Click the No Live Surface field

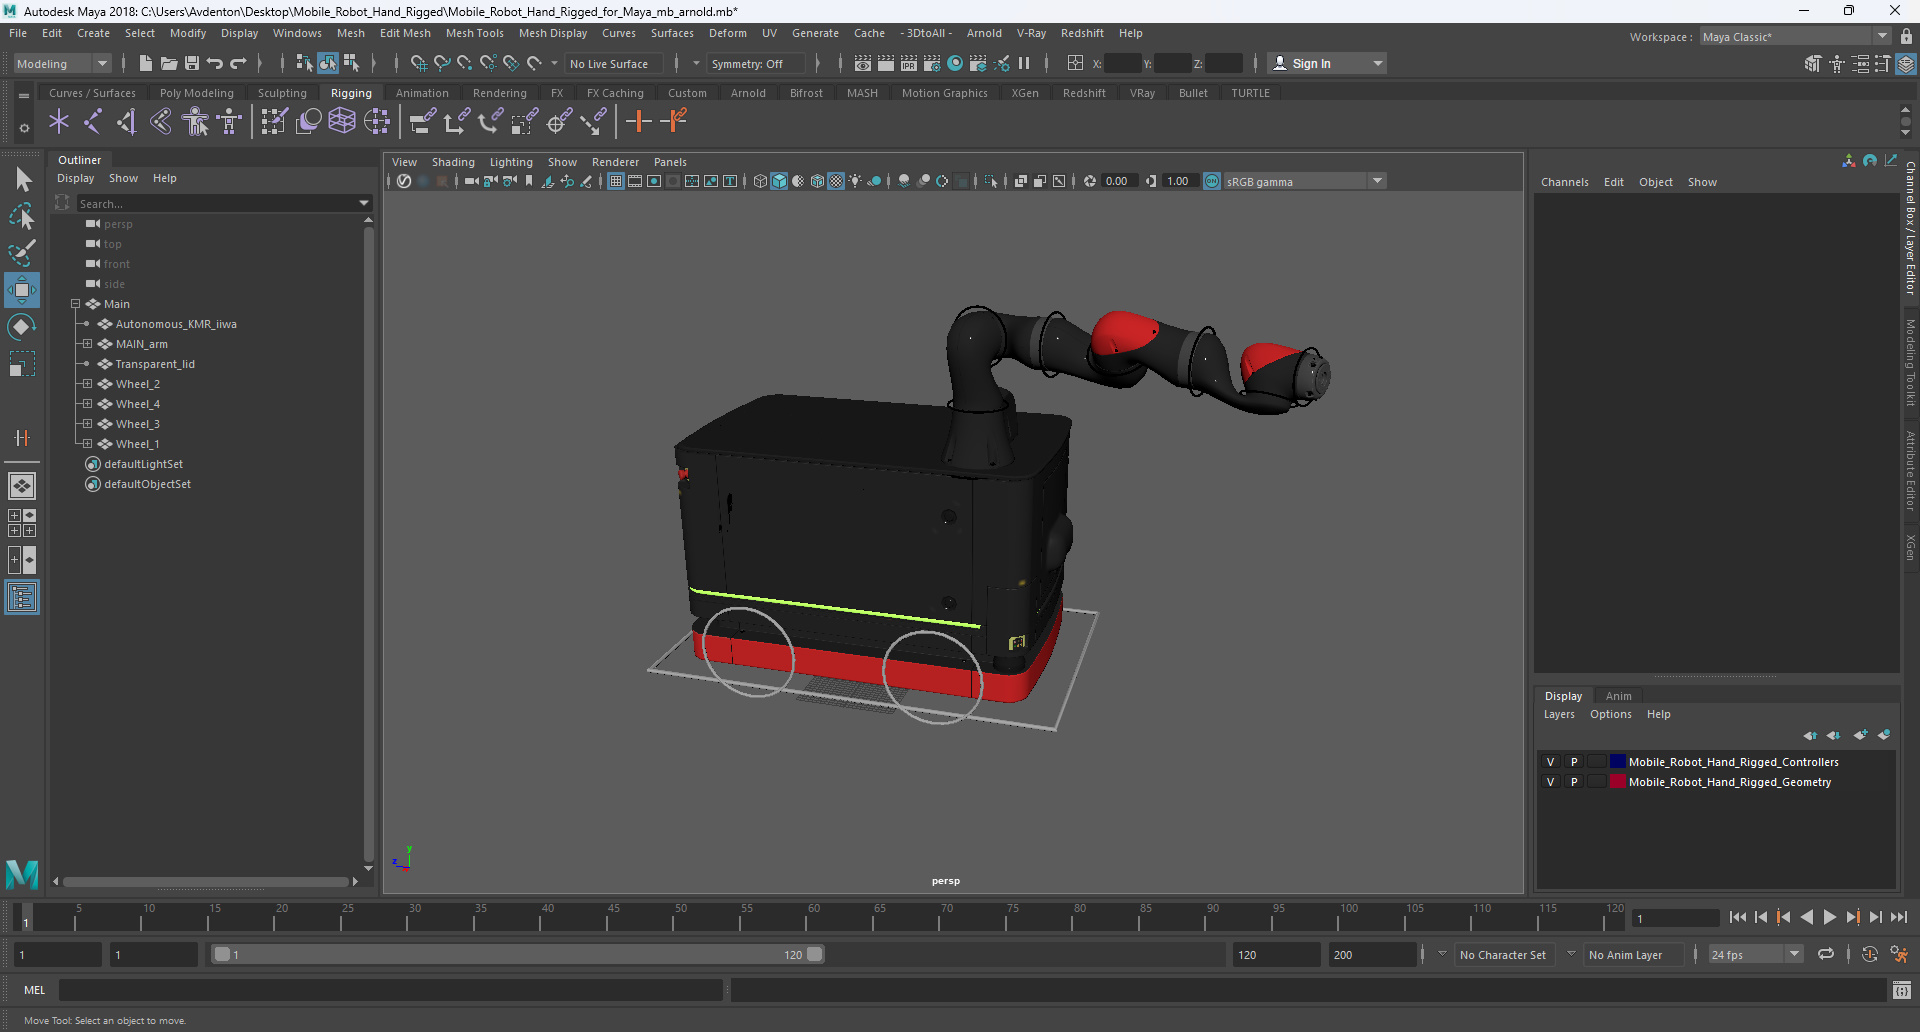point(612,63)
